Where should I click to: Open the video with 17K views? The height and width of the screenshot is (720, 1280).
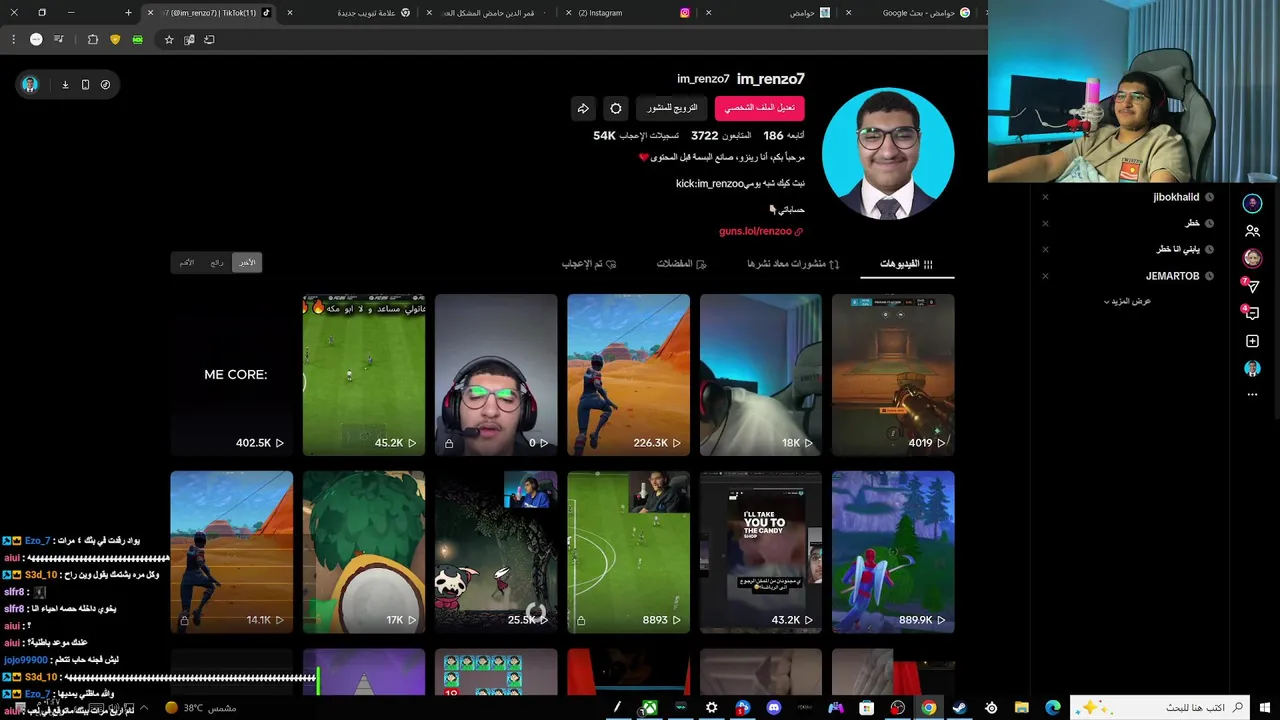tap(364, 552)
